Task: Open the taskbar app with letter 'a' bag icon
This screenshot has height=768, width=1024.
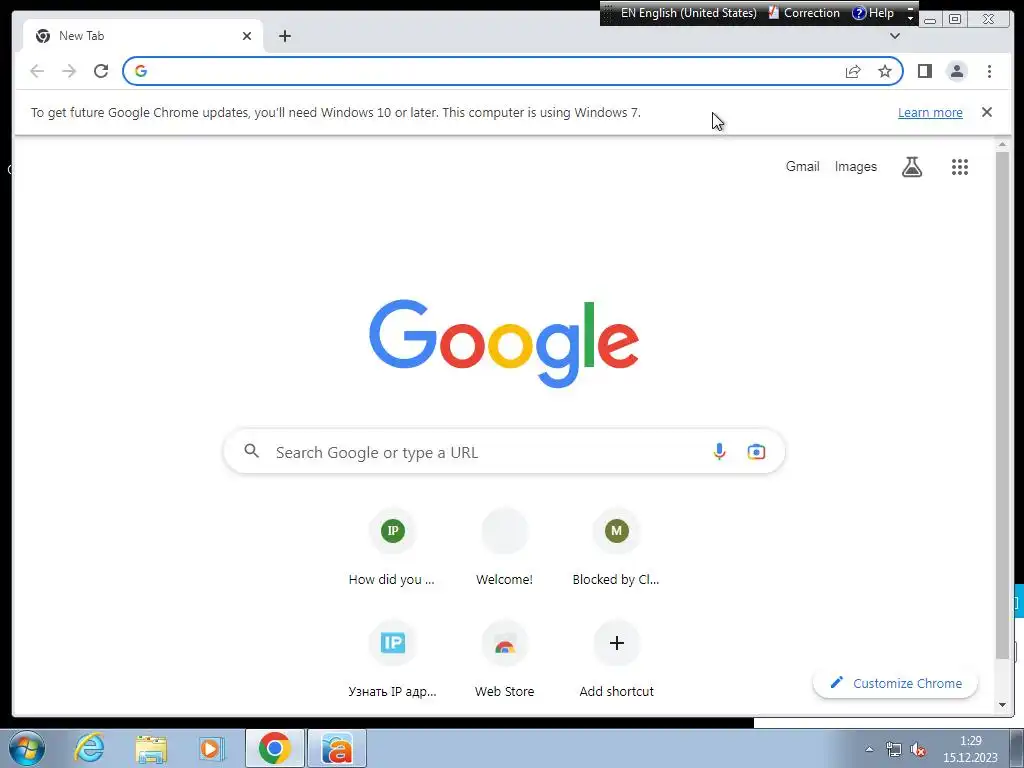Action: 337,748
